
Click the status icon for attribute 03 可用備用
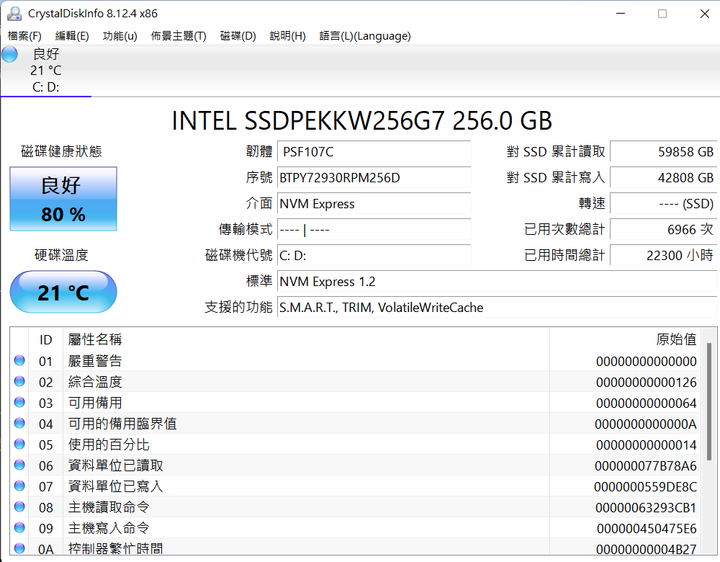(x=19, y=402)
